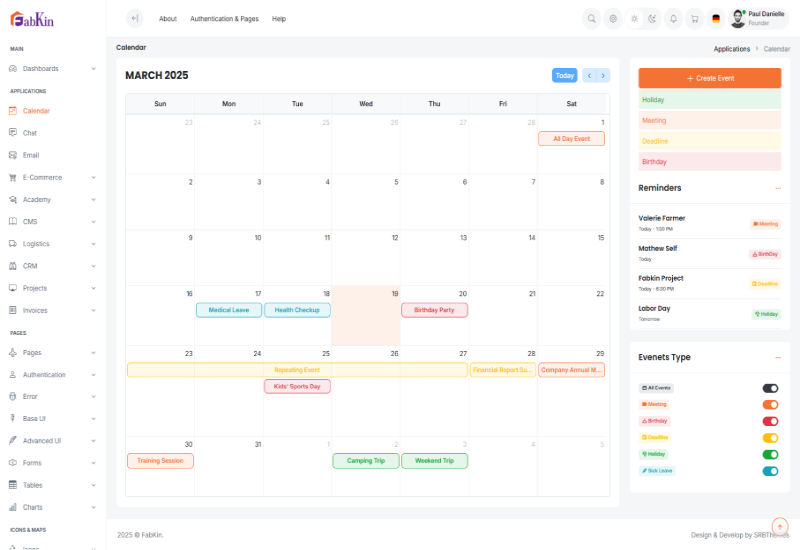Switch to dark mode moon icon
The width and height of the screenshot is (800, 550).
click(x=653, y=18)
